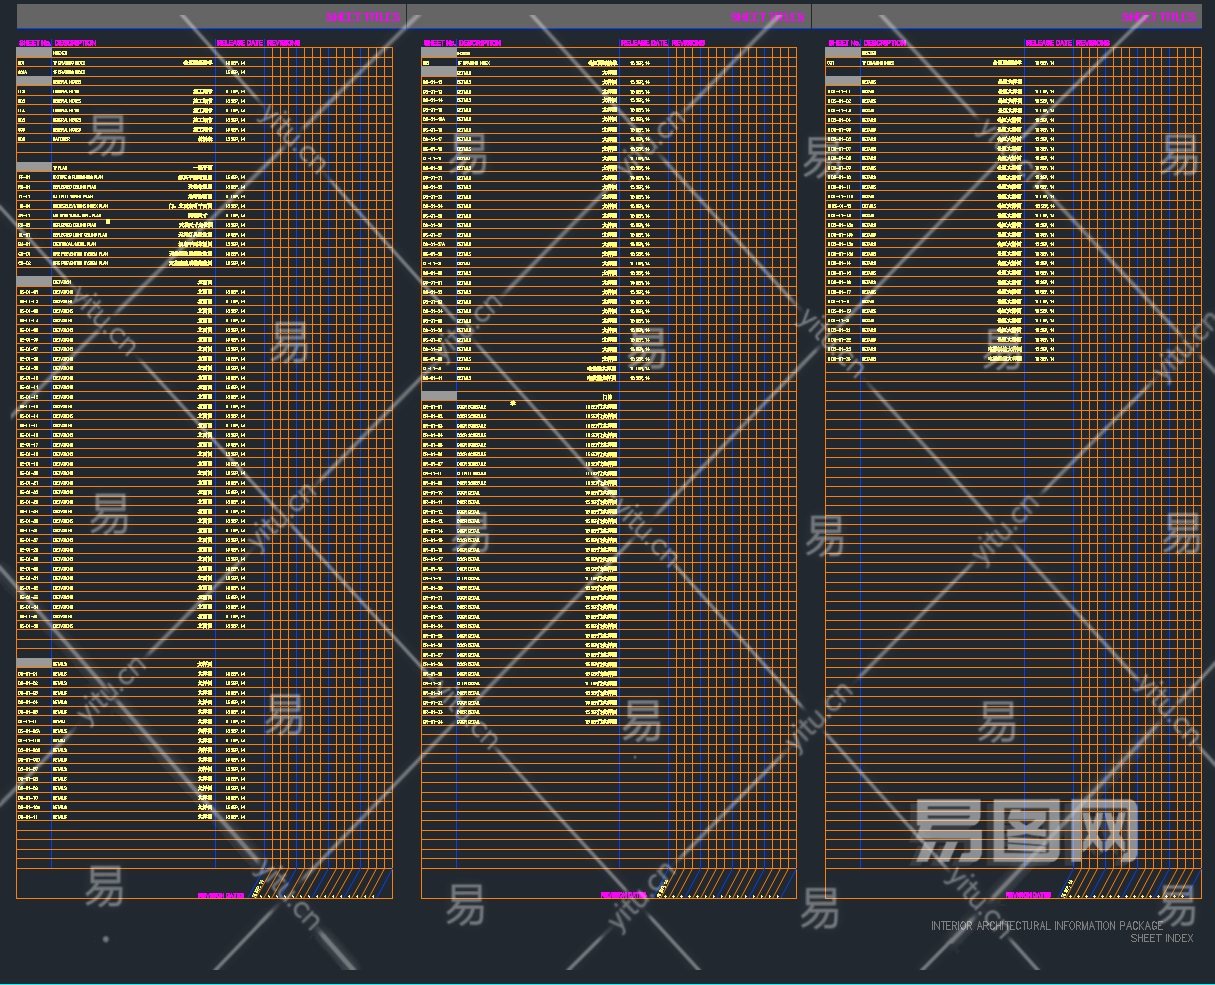Image resolution: width=1215 pixels, height=985 pixels.
Task: Choose the RELEASE DATE header in the right table
Action: coord(1048,43)
